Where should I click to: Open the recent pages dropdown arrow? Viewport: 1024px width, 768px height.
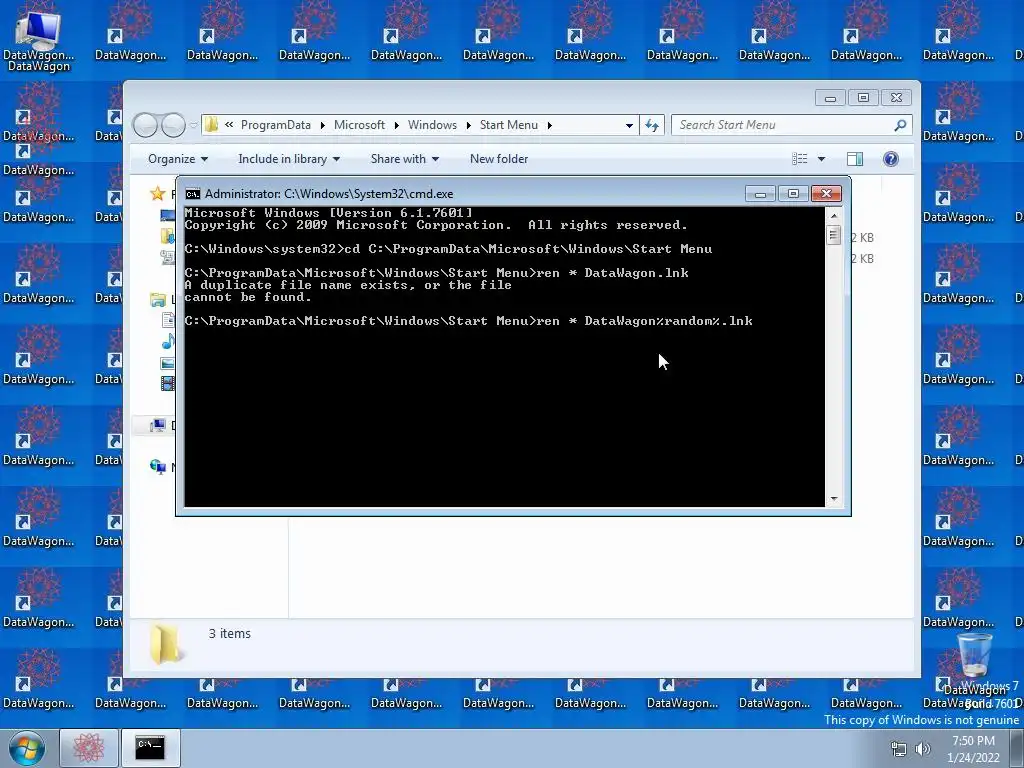[193, 125]
